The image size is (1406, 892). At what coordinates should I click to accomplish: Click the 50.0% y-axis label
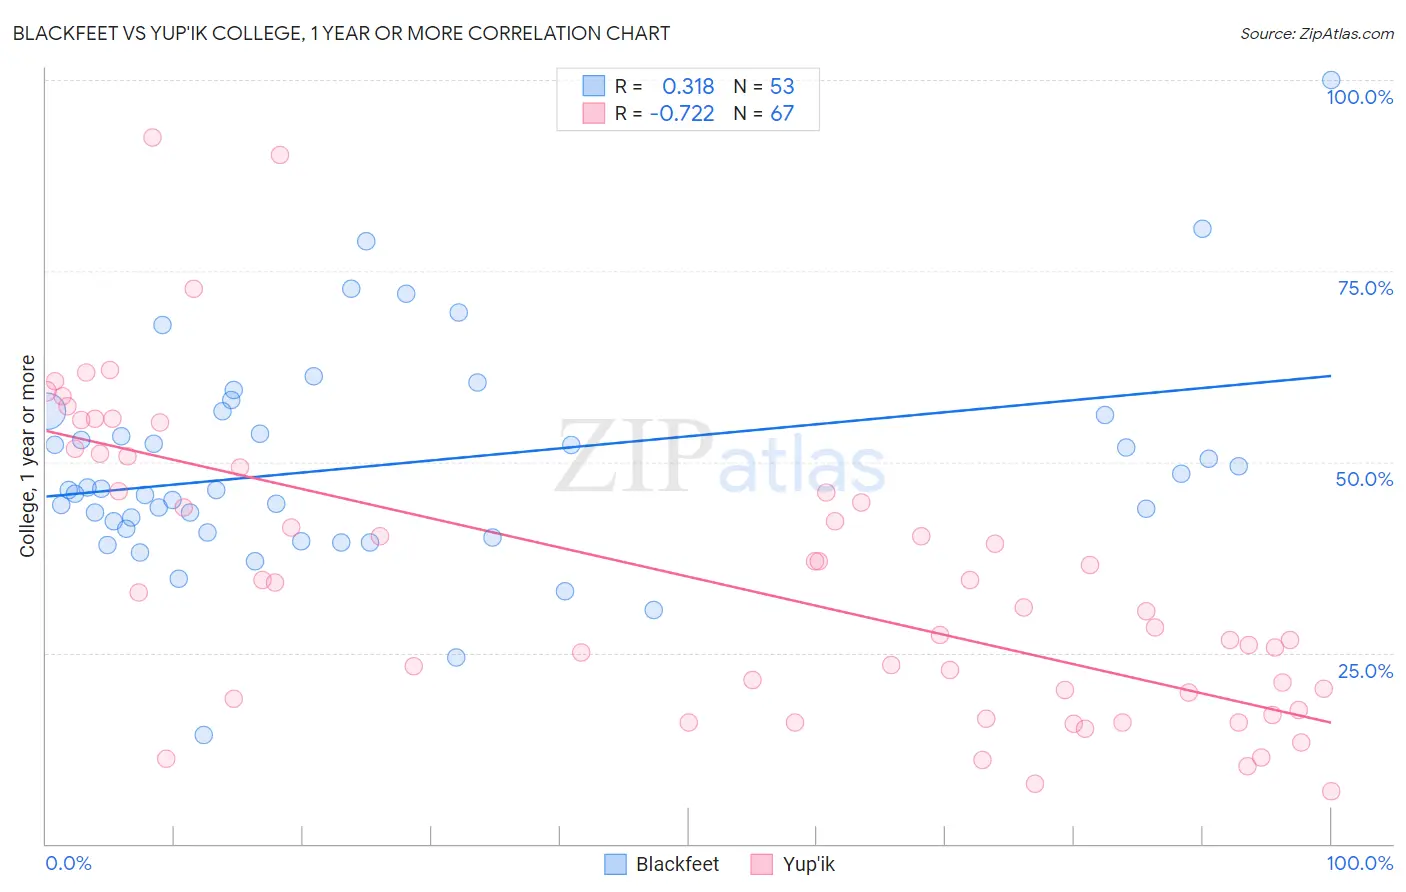tap(1364, 479)
